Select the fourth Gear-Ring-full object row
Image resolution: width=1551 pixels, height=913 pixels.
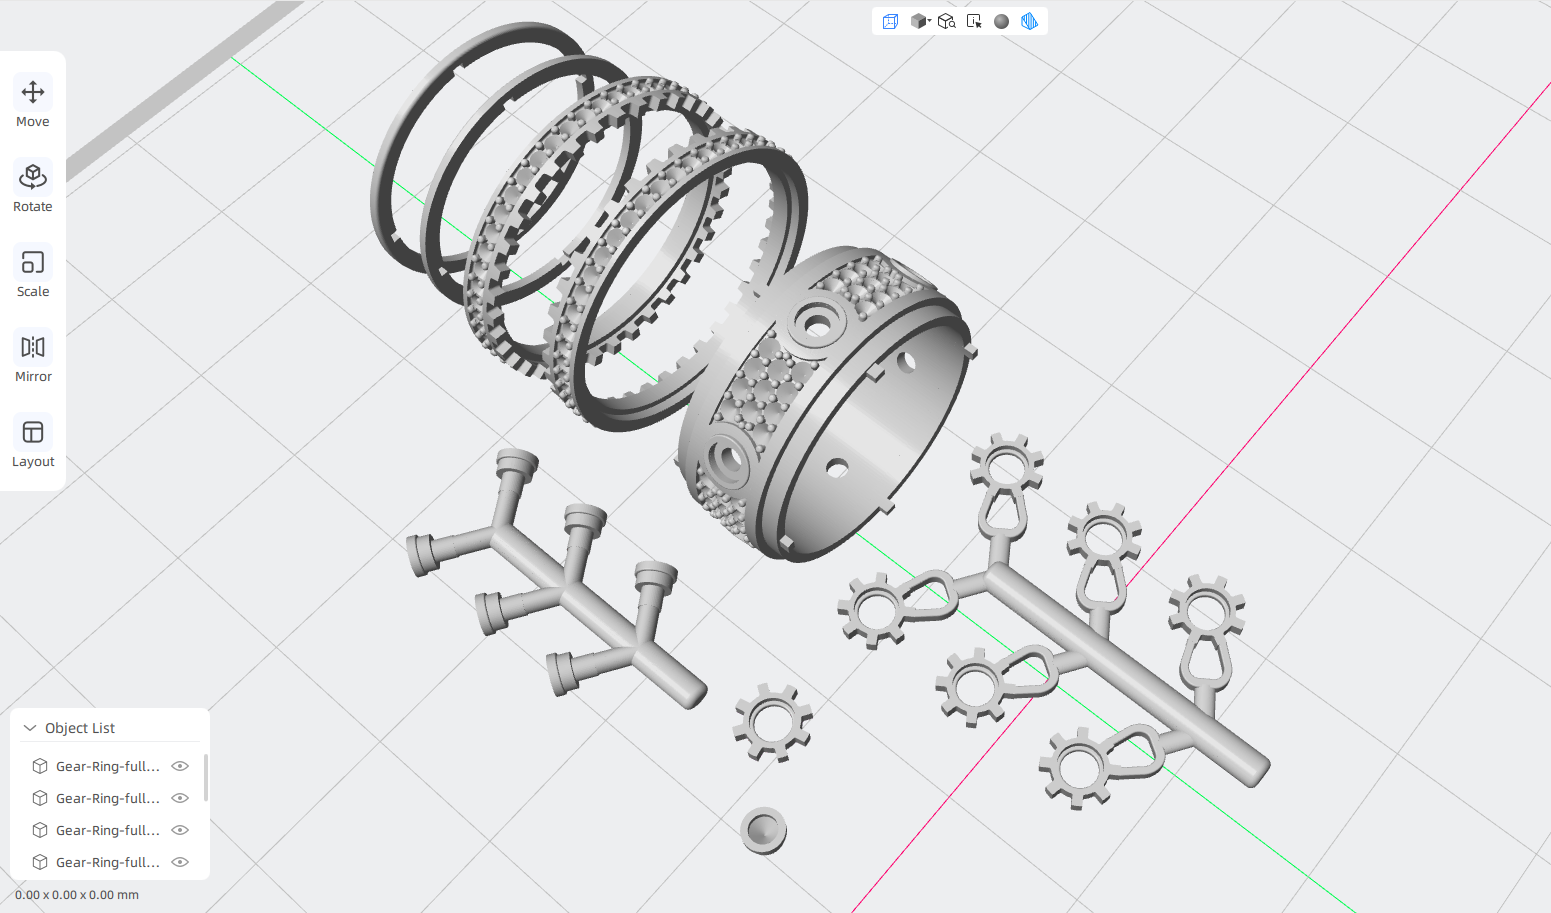(110, 862)
